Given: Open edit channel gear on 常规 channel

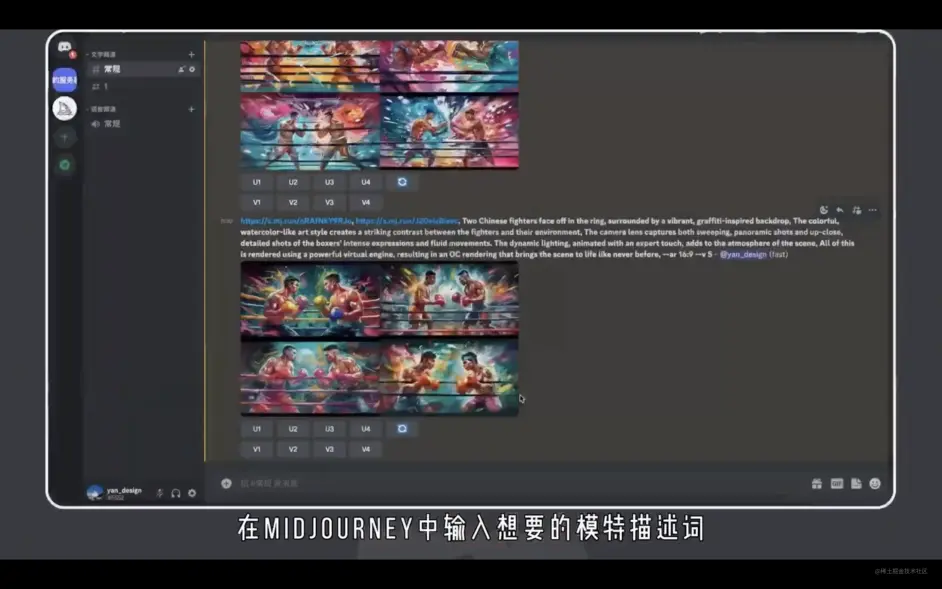Looking at the screenshot, I should tap(192, 70).
